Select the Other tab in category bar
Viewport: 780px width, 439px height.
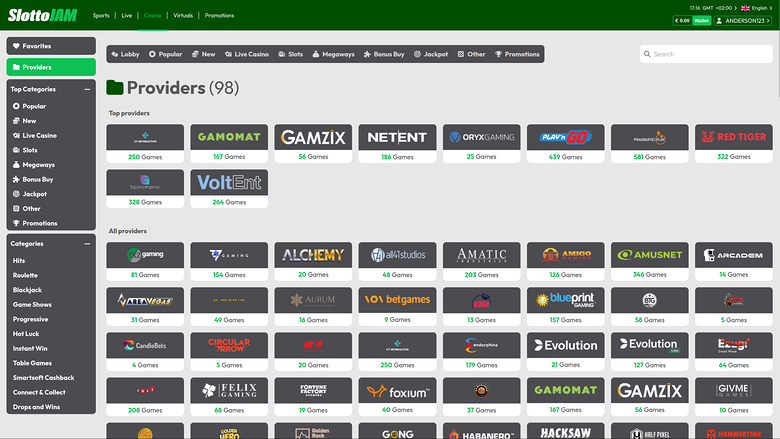coord(471,54)
